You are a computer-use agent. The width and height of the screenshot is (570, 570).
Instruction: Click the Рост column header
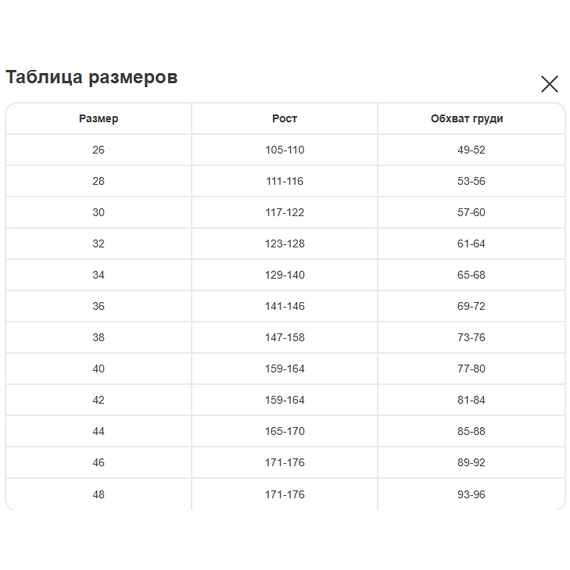[285, 119]
